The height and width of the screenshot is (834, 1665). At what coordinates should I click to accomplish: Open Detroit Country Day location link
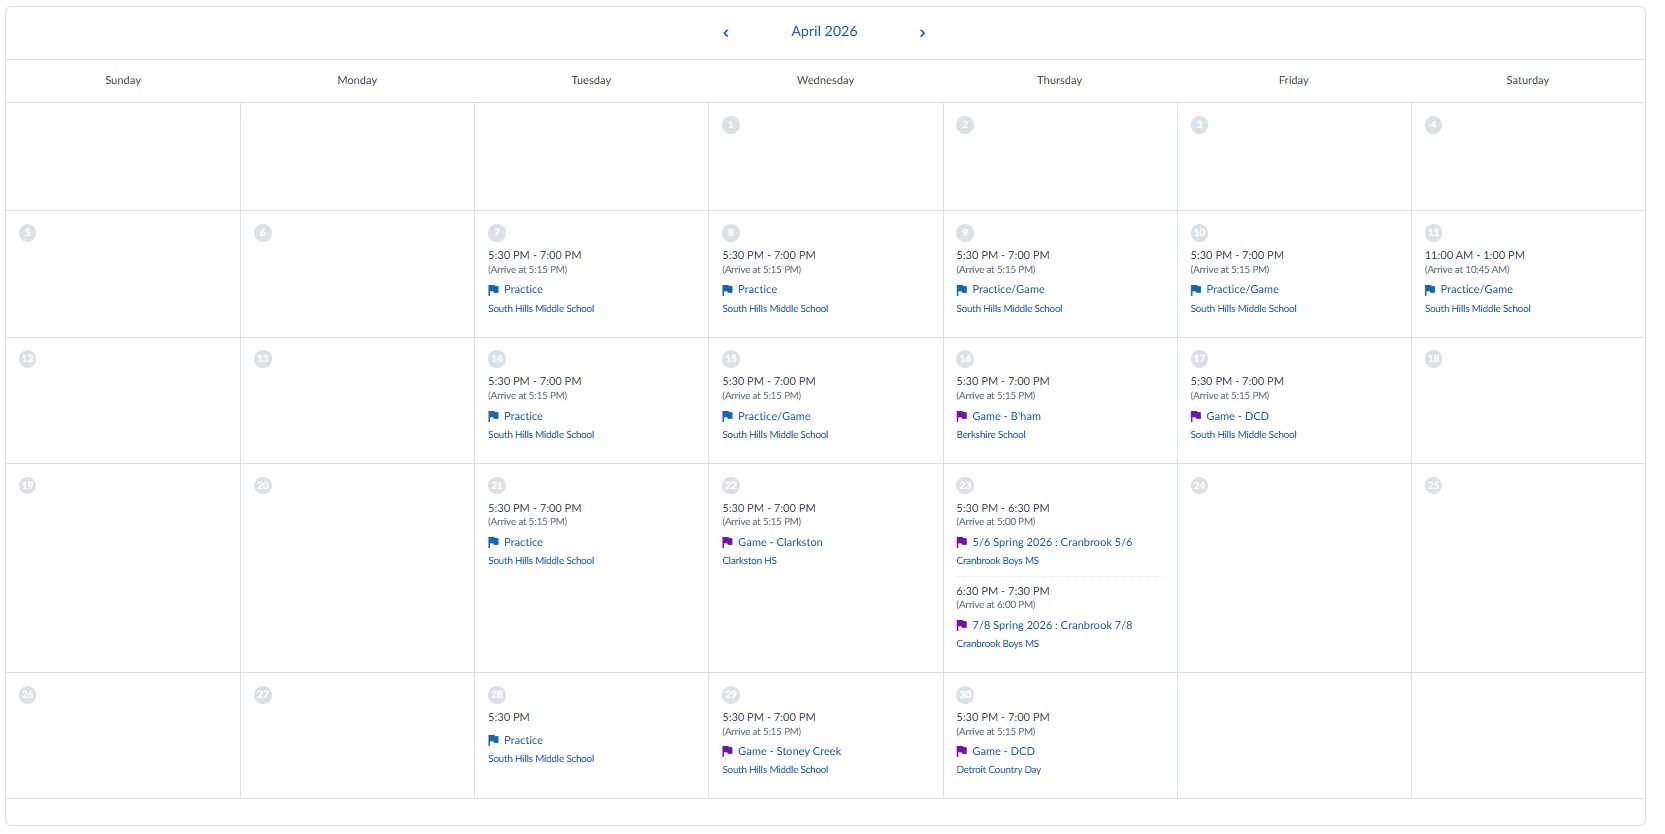pos(998,770)
